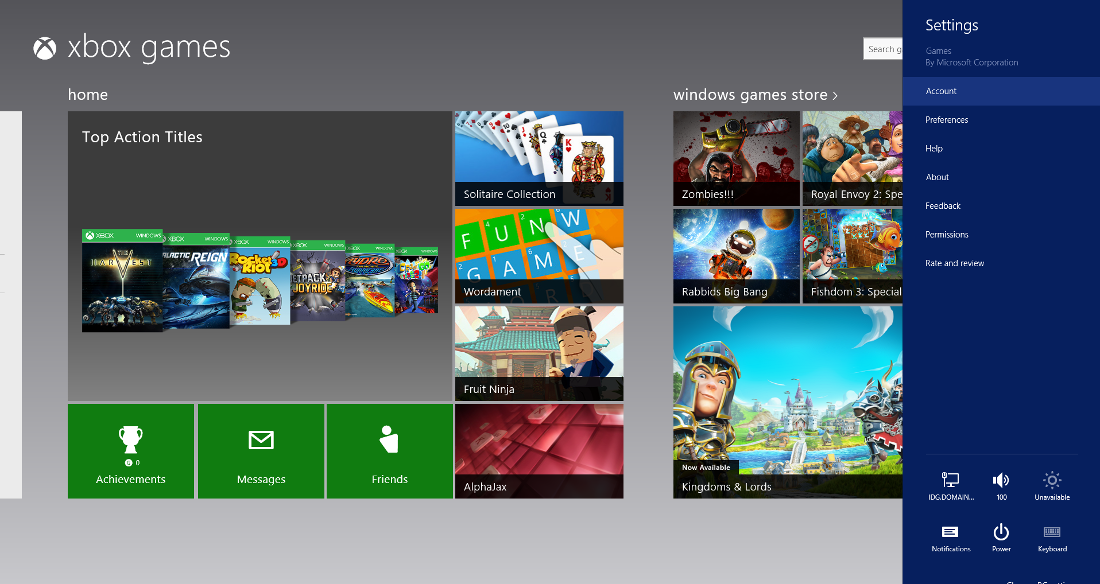Click Rate and review
This screenshot has width=1100, height=584.
(954, 263)
